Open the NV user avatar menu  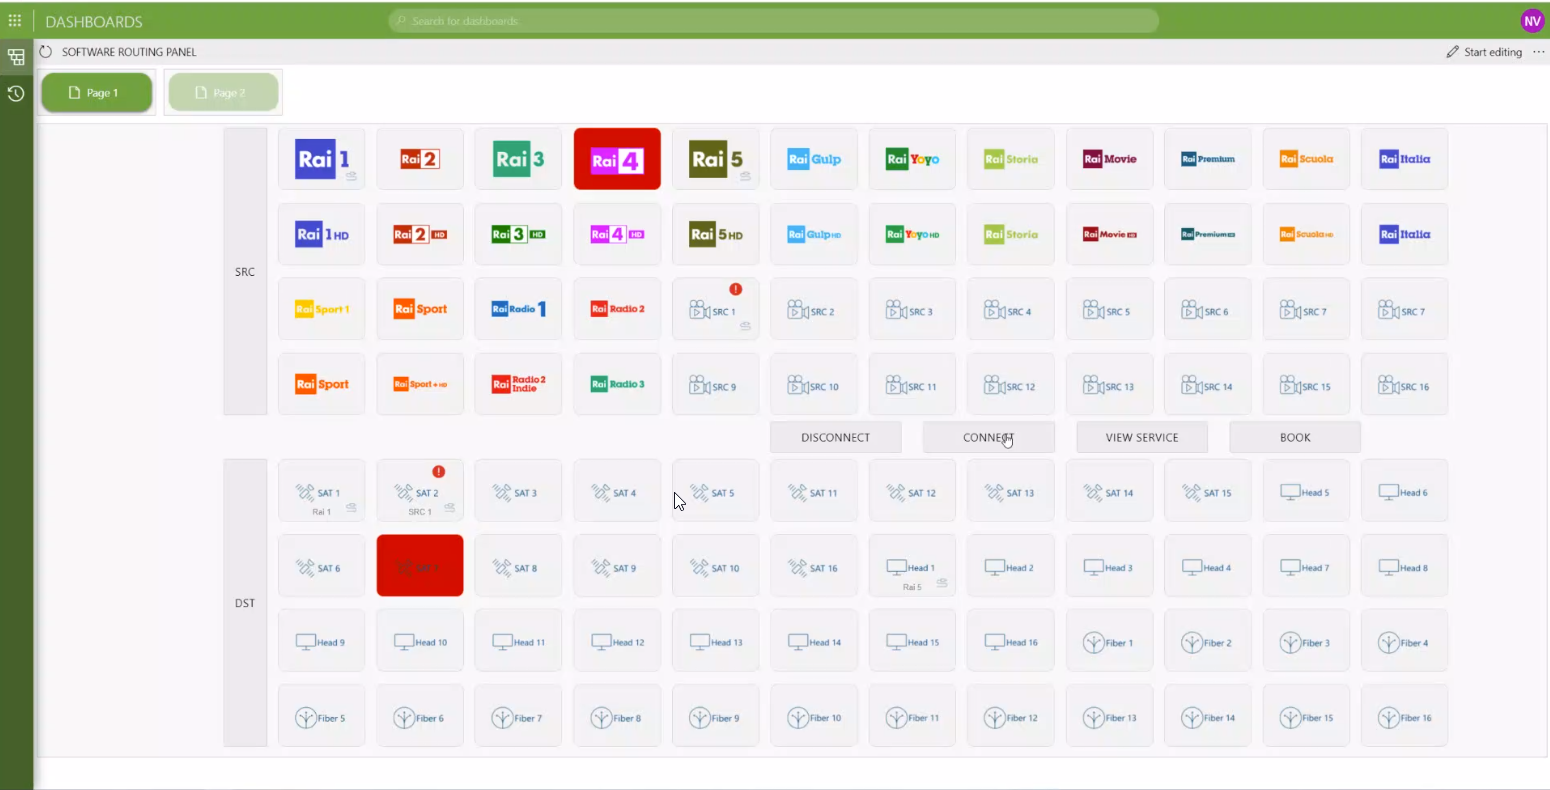tap(1531, 21)
